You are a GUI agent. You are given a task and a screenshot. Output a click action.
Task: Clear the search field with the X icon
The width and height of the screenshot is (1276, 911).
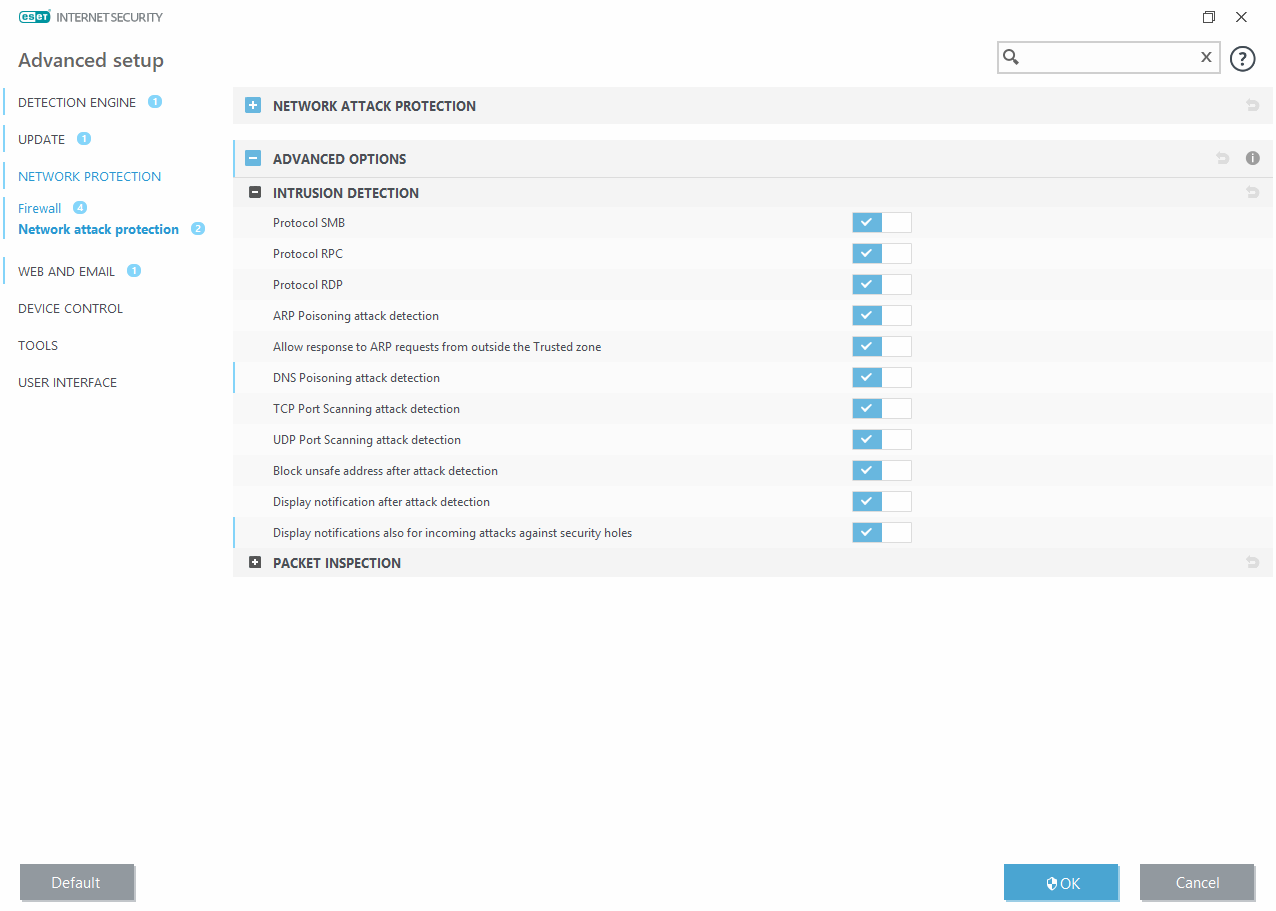point(1206,58)
